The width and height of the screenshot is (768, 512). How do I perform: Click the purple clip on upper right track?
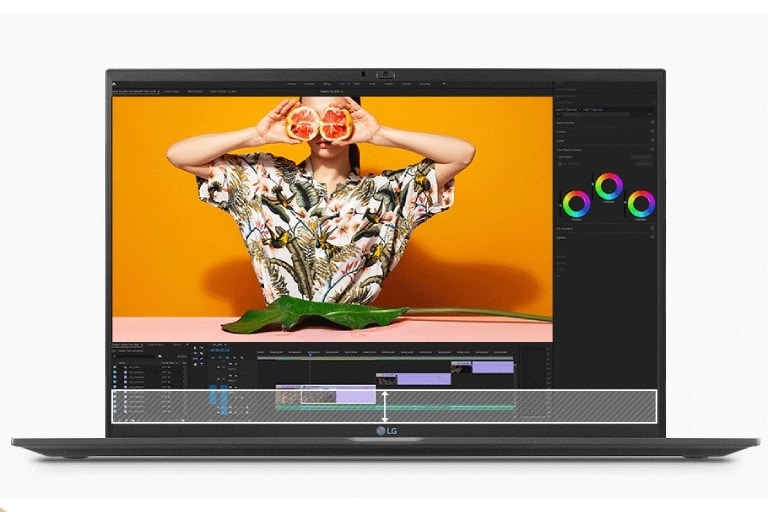[x=492, y=367]
